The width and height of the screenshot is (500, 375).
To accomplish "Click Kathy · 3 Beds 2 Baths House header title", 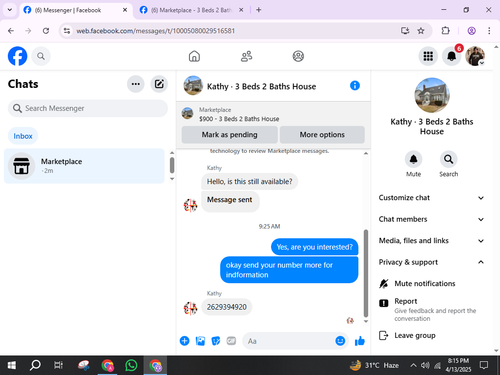I will [261, 87].
